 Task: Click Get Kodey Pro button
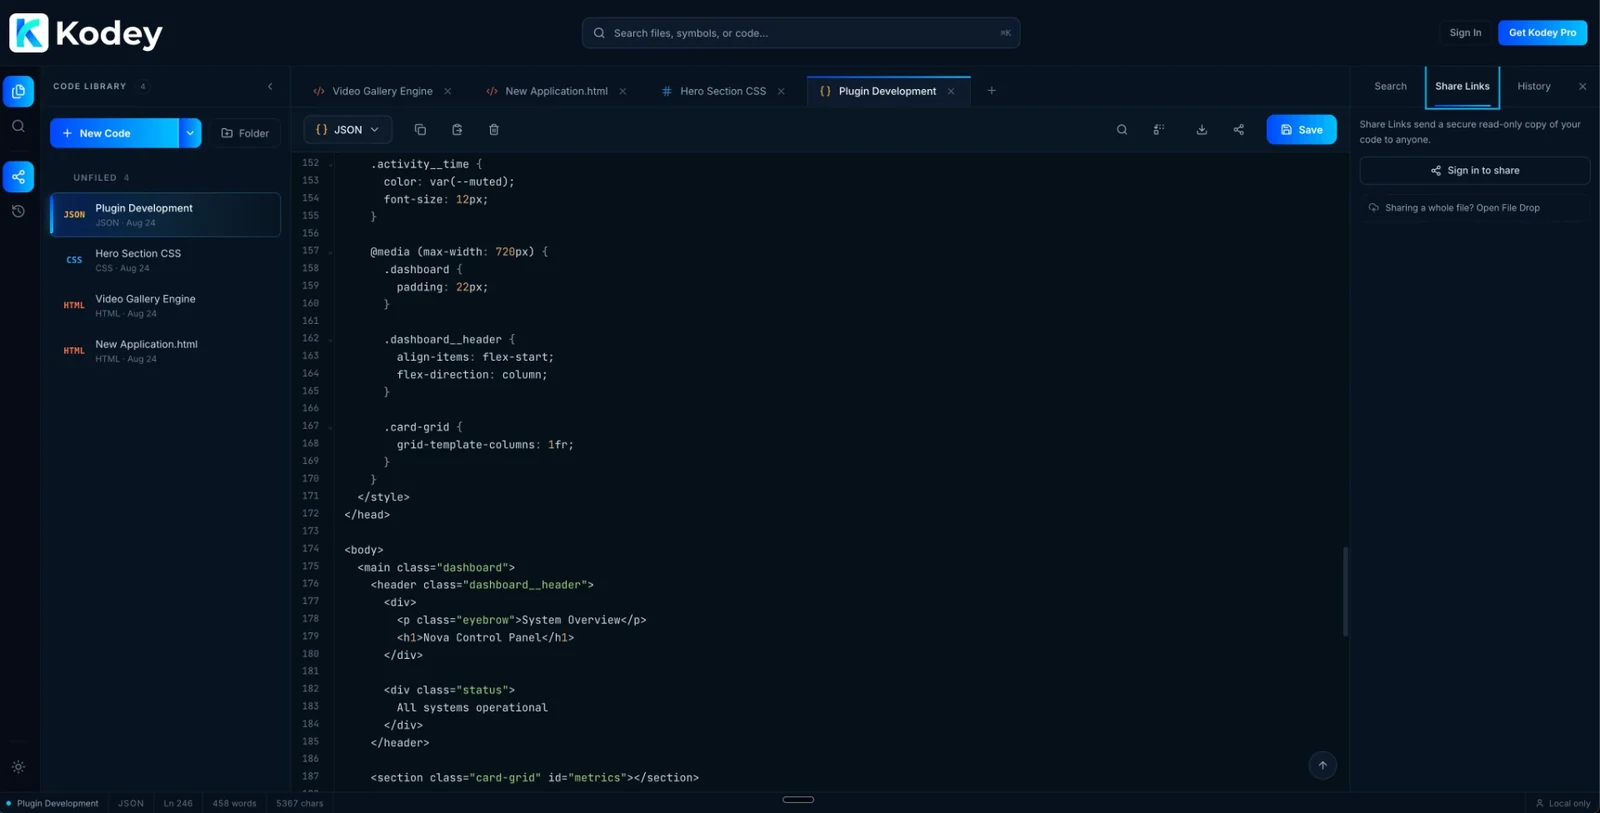point(1542,33)
